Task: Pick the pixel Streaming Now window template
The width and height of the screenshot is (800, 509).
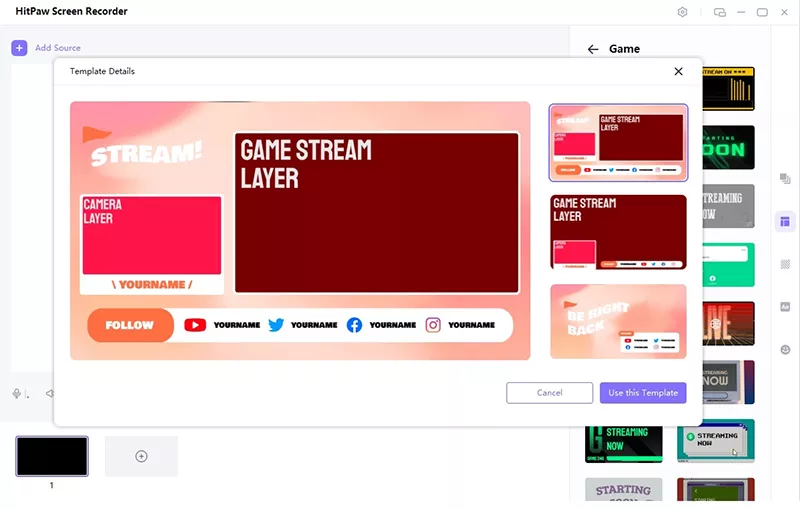Action: tap(715, 440)
